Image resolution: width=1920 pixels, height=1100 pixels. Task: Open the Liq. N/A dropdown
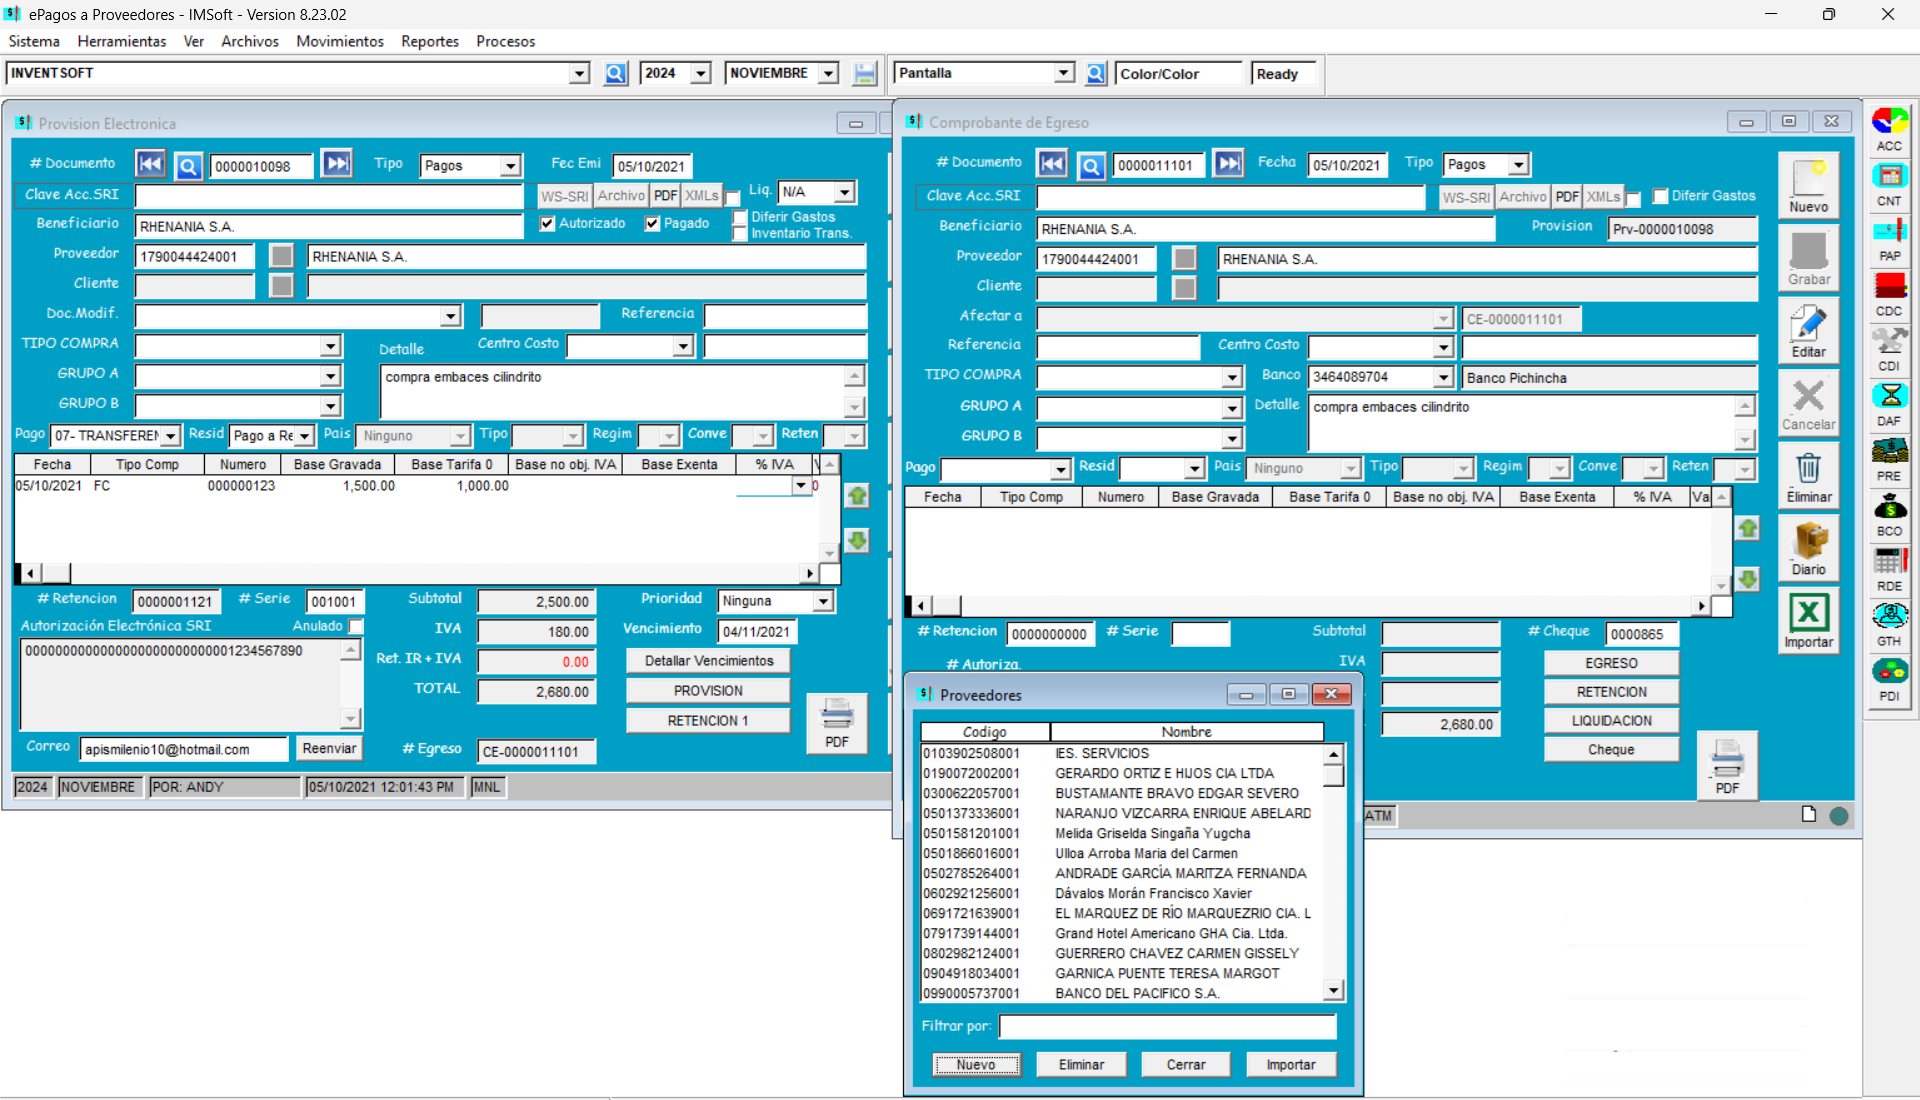tap(844, 191)
